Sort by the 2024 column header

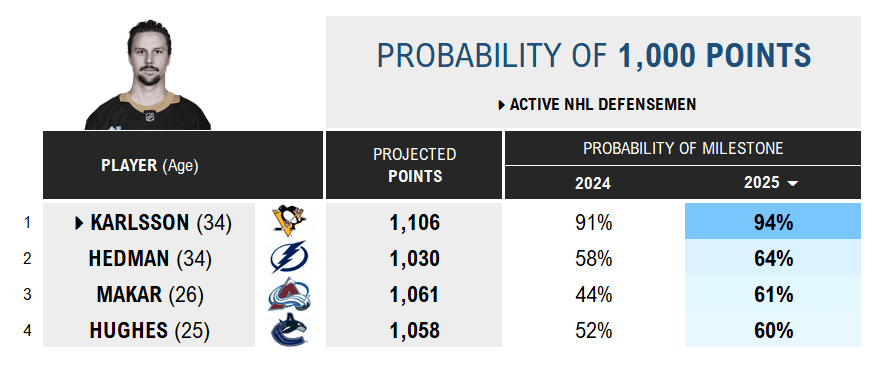coord(593,183)
